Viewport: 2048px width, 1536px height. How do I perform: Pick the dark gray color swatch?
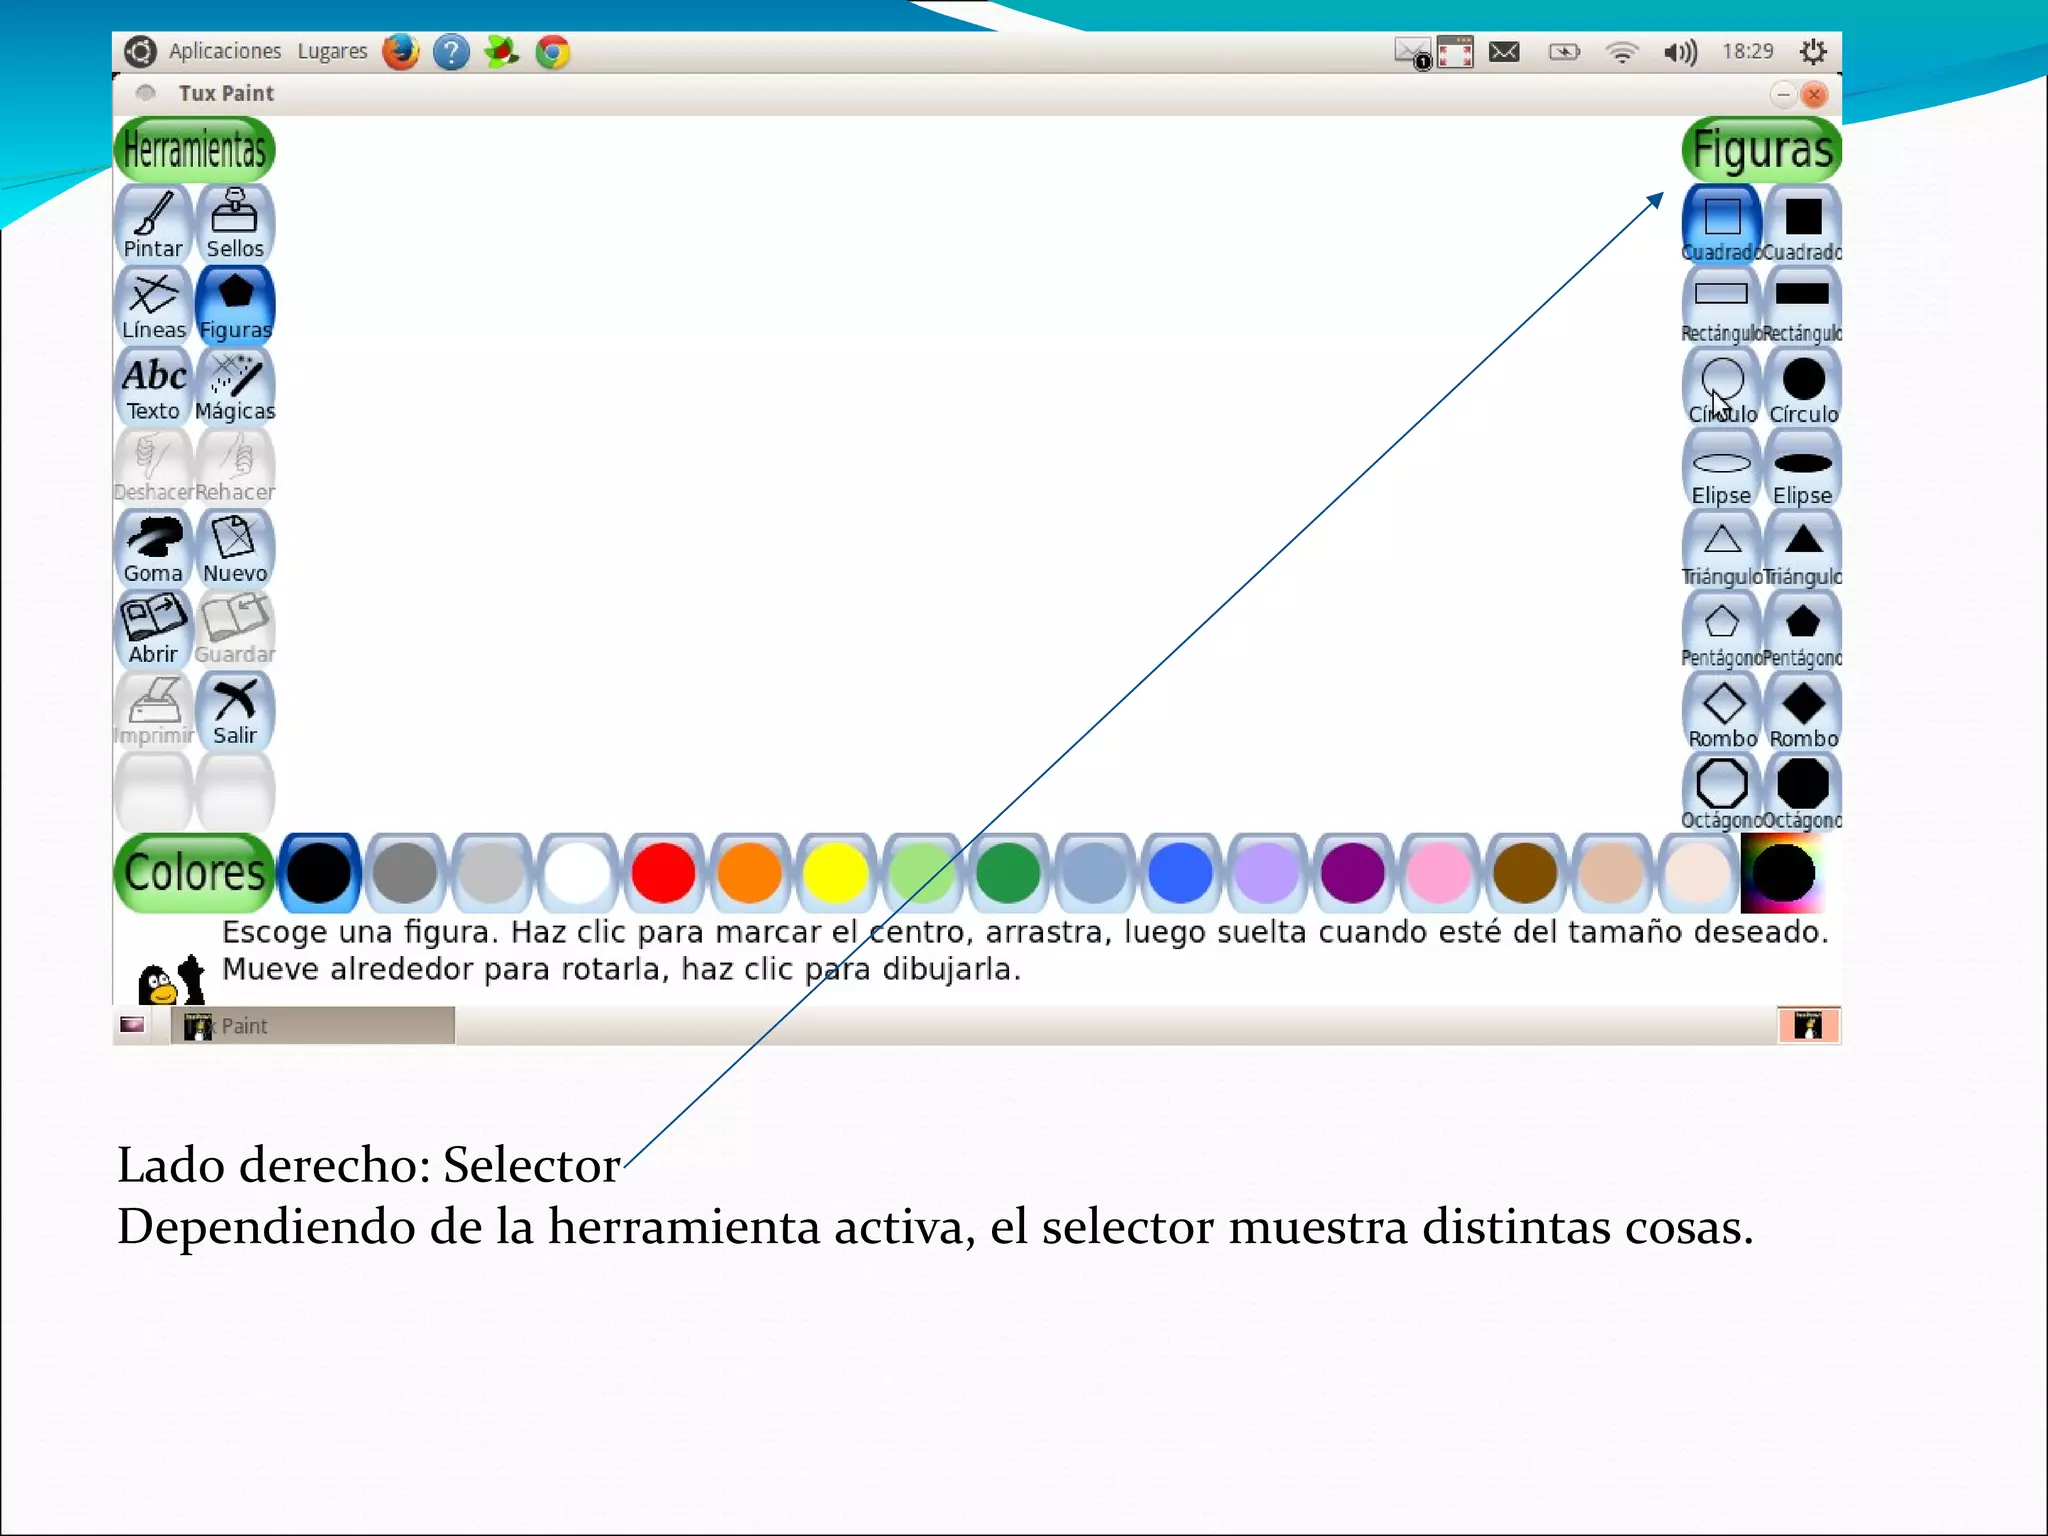pos(405,873)
